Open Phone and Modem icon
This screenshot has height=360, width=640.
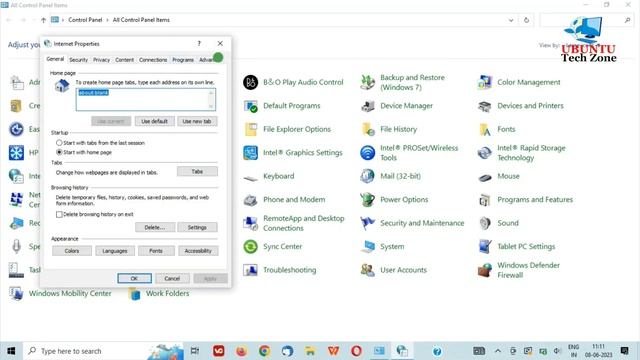click(251, 200)
